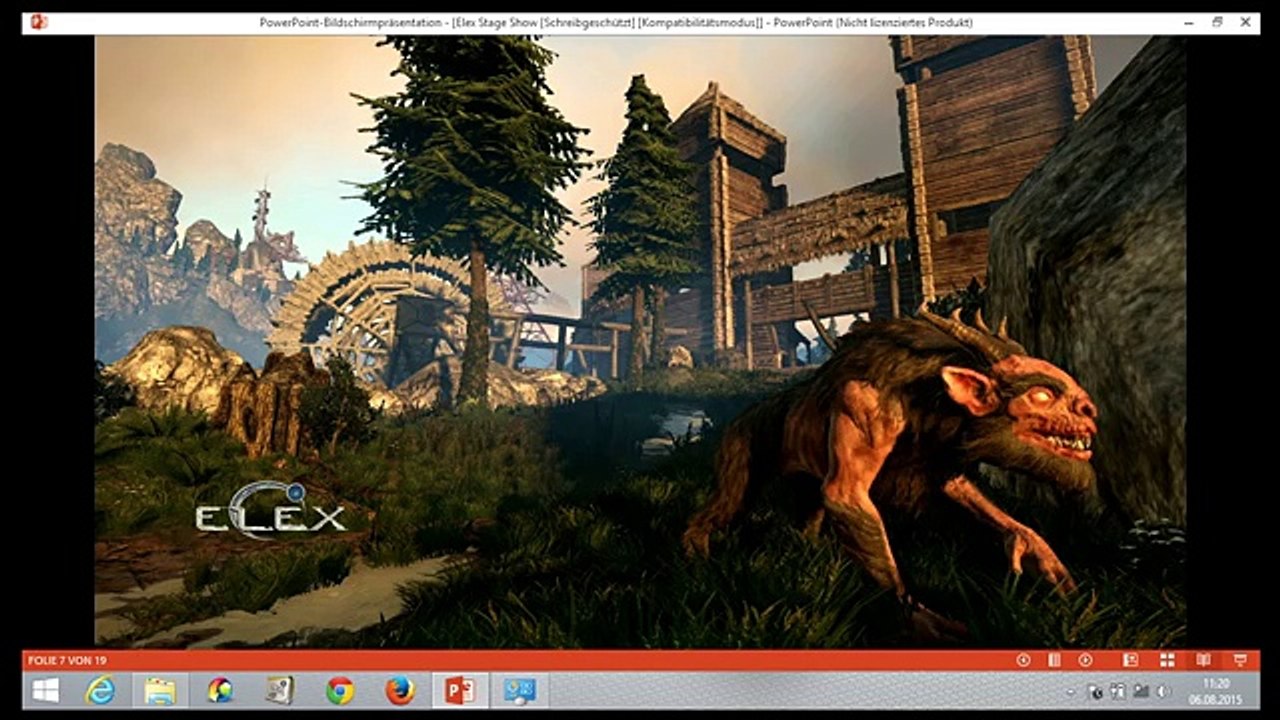Switch to Normal view in status bar
The height and width of the screenshot is (720, 1280).
tap(1131, 660)
